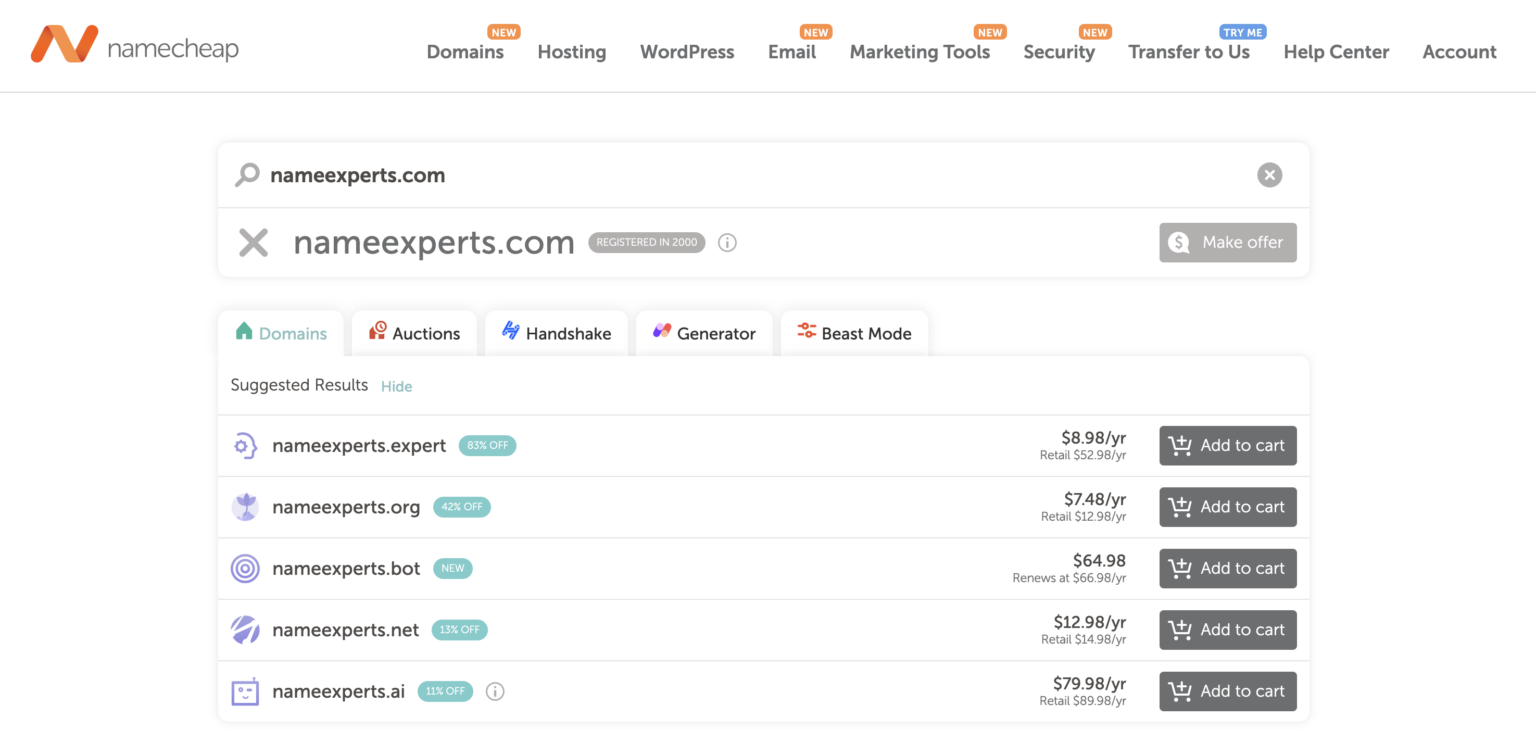The image size is (1536, 730).
Task: Click the .net domain planet icon
Action: tap(245, 630)
